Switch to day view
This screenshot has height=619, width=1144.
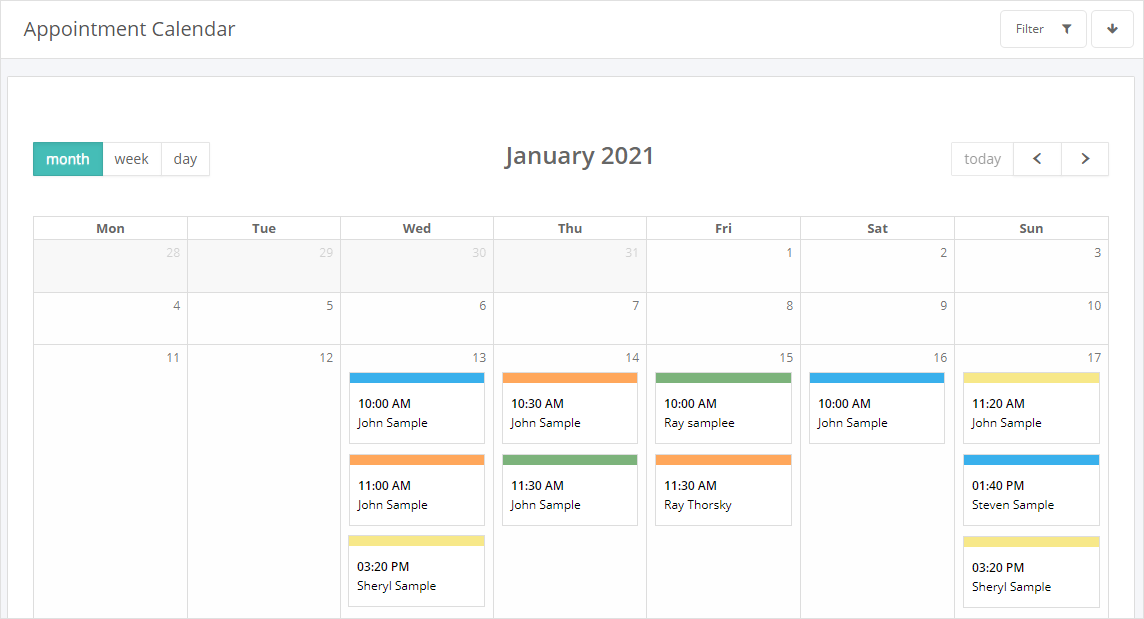[185, 159]
